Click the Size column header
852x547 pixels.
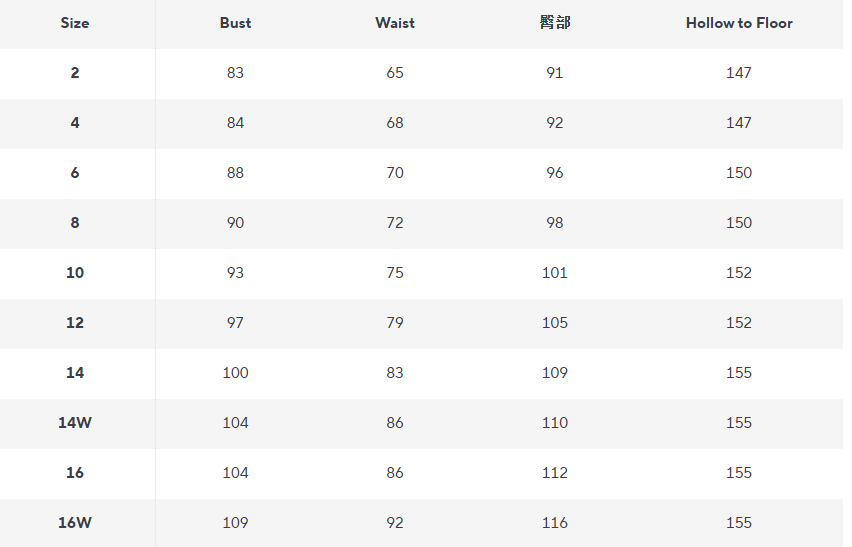tap(75, 23)
